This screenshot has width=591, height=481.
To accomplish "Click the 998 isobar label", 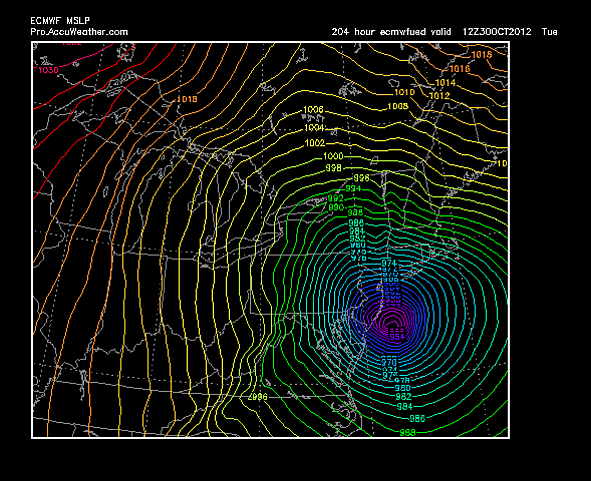I will coord(334,168).
